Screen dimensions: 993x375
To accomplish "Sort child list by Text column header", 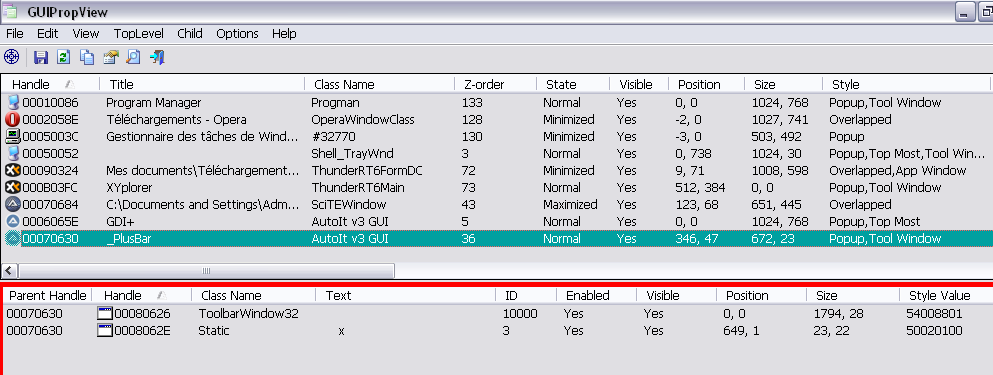I will coord(406,295).
